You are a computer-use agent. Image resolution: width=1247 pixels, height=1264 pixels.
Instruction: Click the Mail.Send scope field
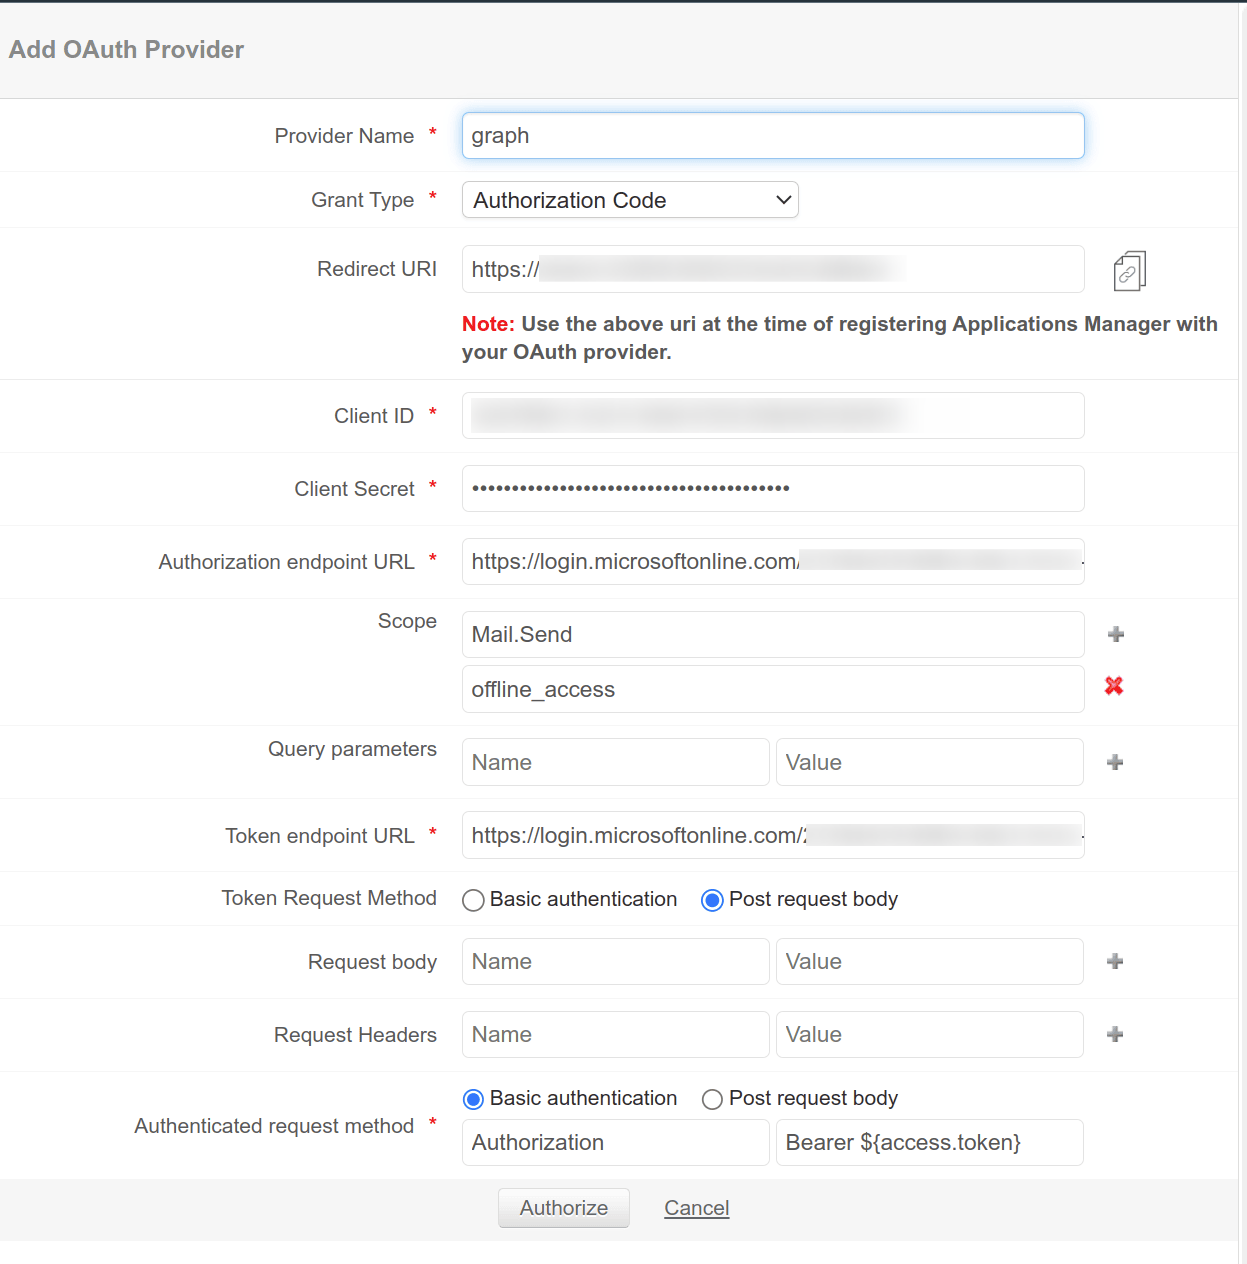click(x=772, y=635)
